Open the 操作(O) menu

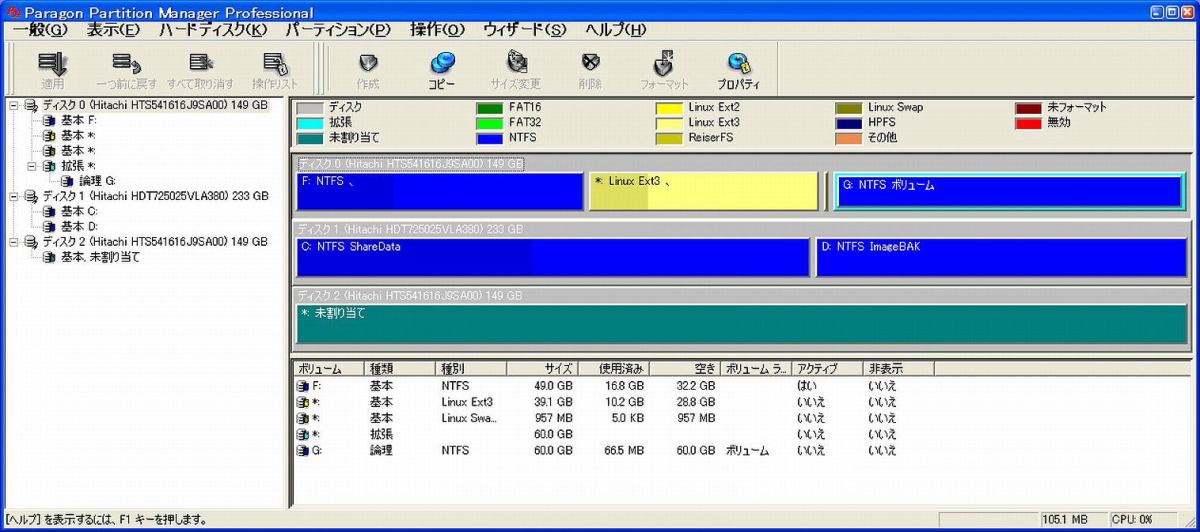pyautogui.click(x=437, y=30)
